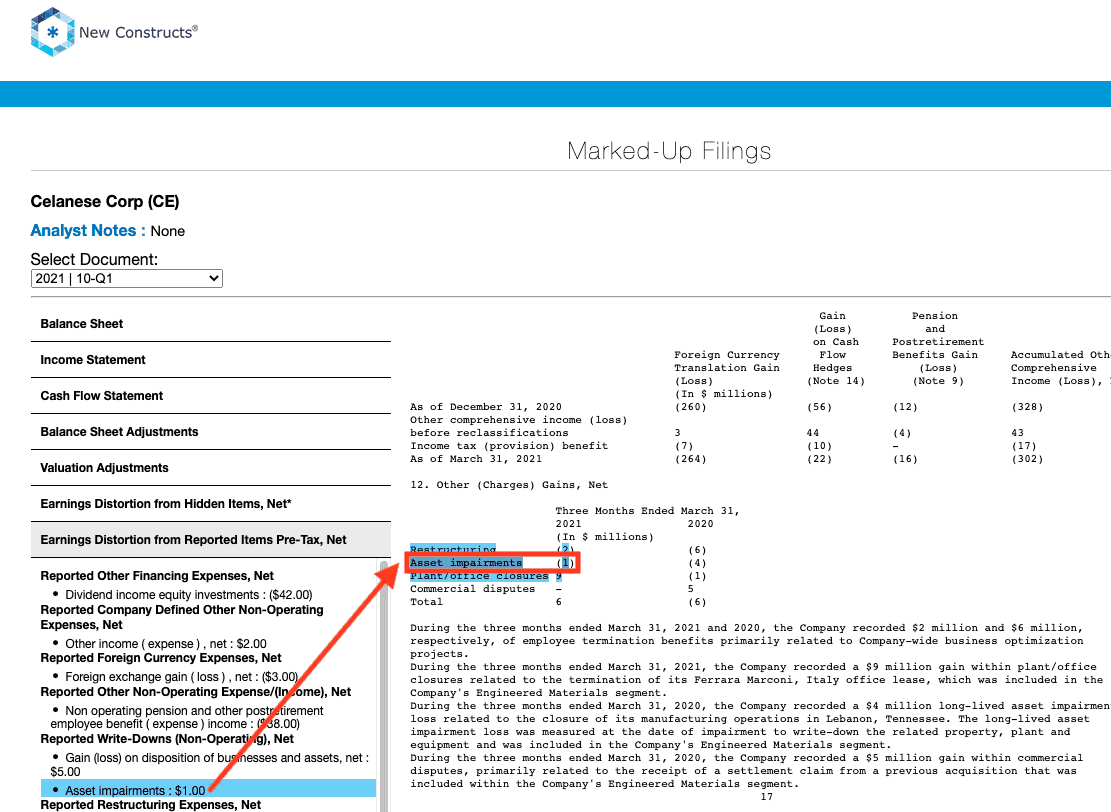Click the (56) cash flow hedges value
The width and height of the screenshot is (1111, 812).
820,407
